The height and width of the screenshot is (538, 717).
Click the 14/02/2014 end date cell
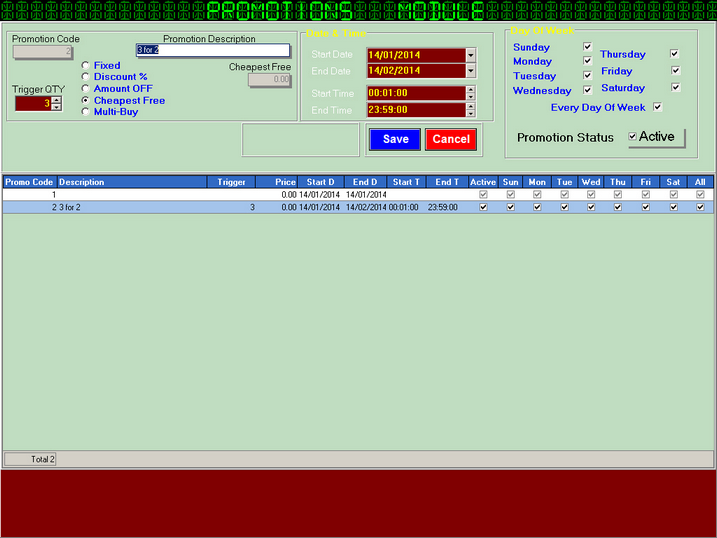(x=366, y=207)
